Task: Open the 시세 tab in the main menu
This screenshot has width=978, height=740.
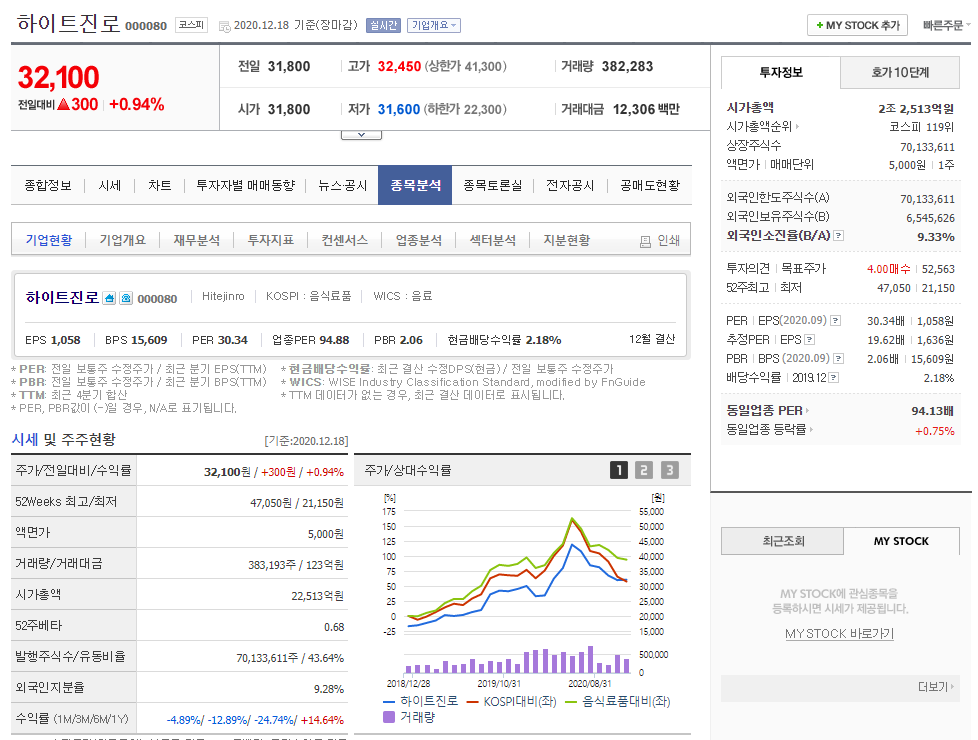Action: [x=110, y=185]
